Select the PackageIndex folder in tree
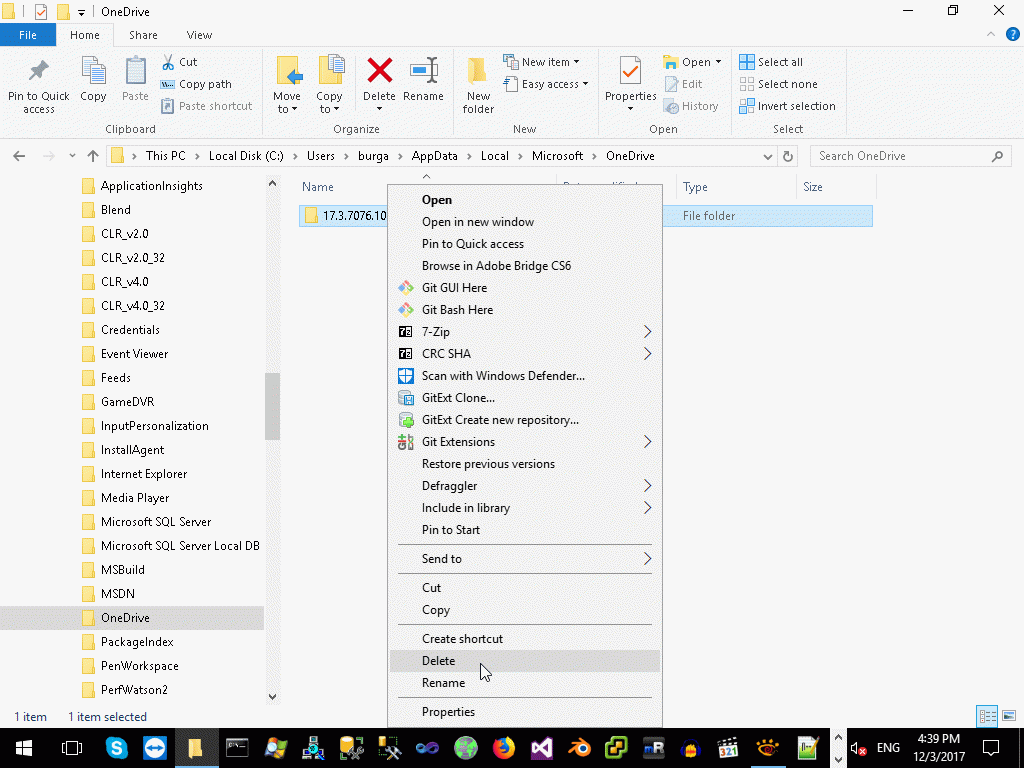1024x768 pixels. pos(137,642)
